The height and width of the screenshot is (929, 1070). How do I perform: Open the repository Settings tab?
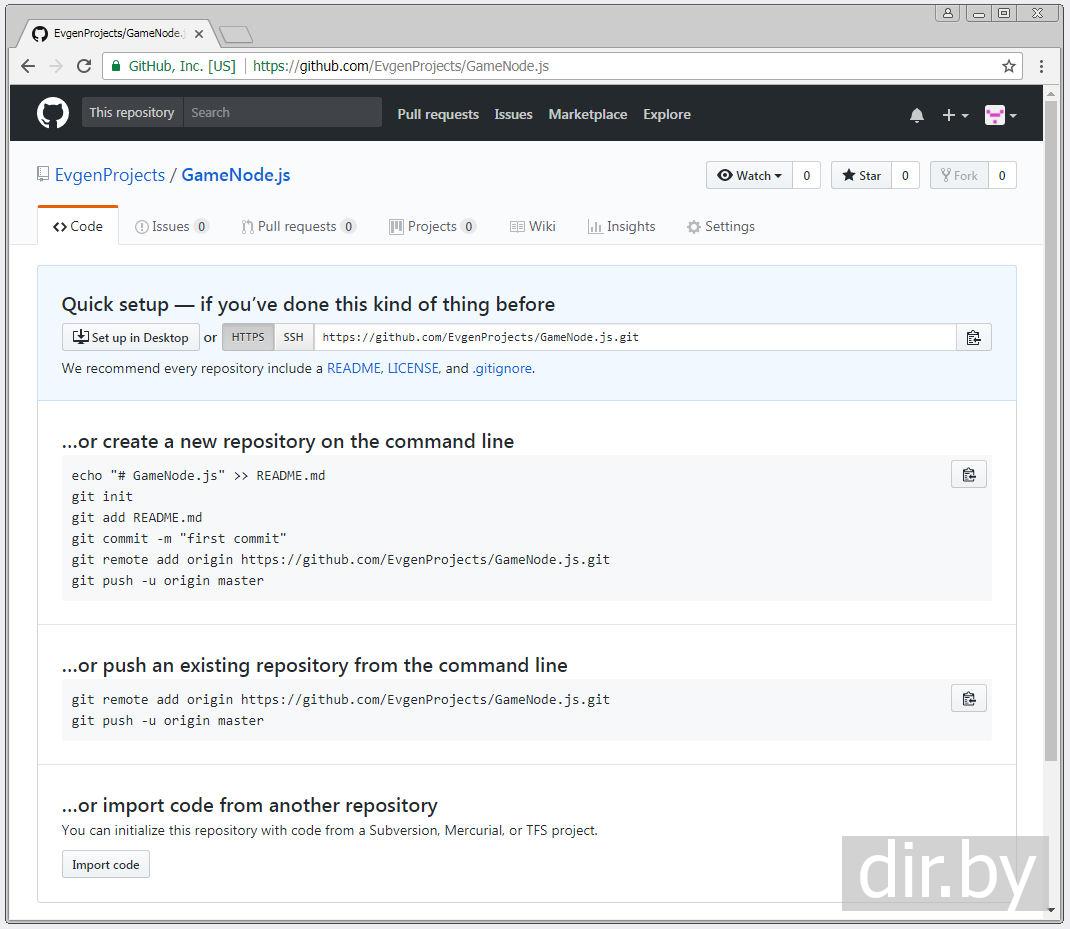[720, 227]
